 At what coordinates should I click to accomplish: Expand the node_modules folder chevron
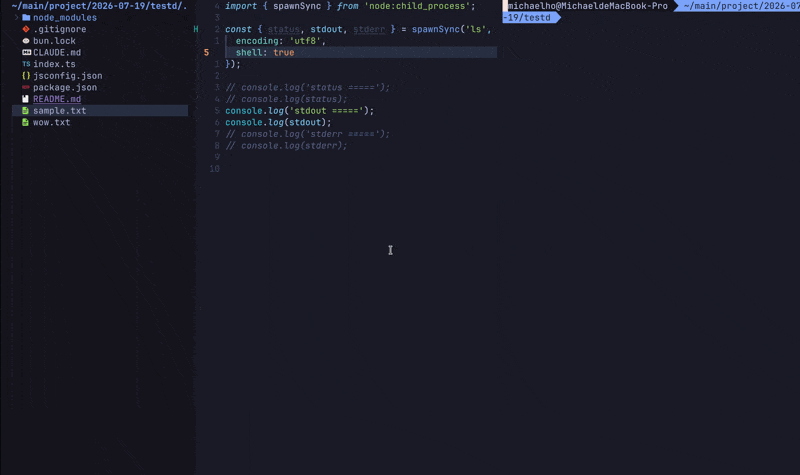[x=17, y=17]
